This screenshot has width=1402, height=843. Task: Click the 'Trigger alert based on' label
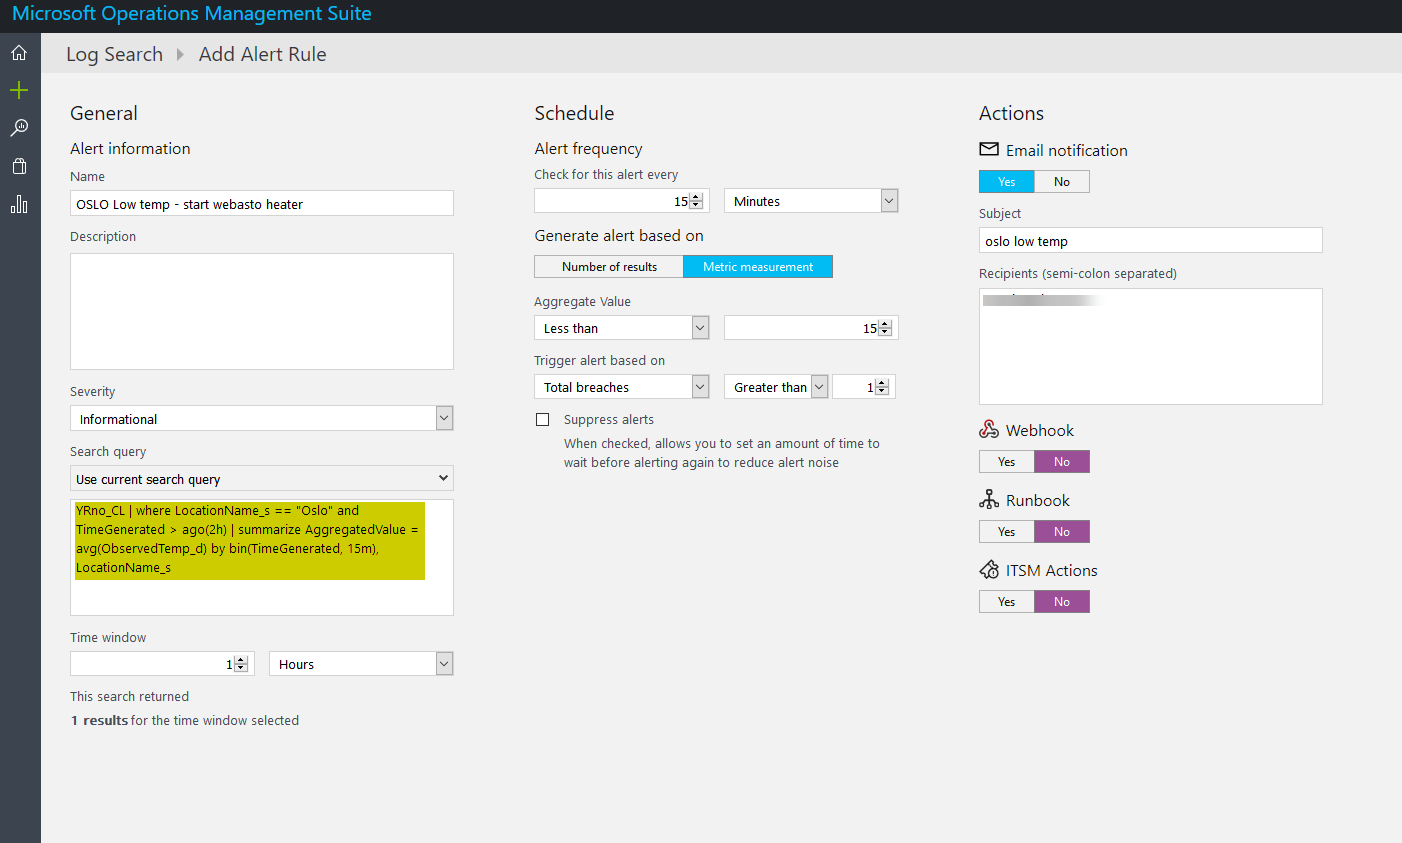599,360
